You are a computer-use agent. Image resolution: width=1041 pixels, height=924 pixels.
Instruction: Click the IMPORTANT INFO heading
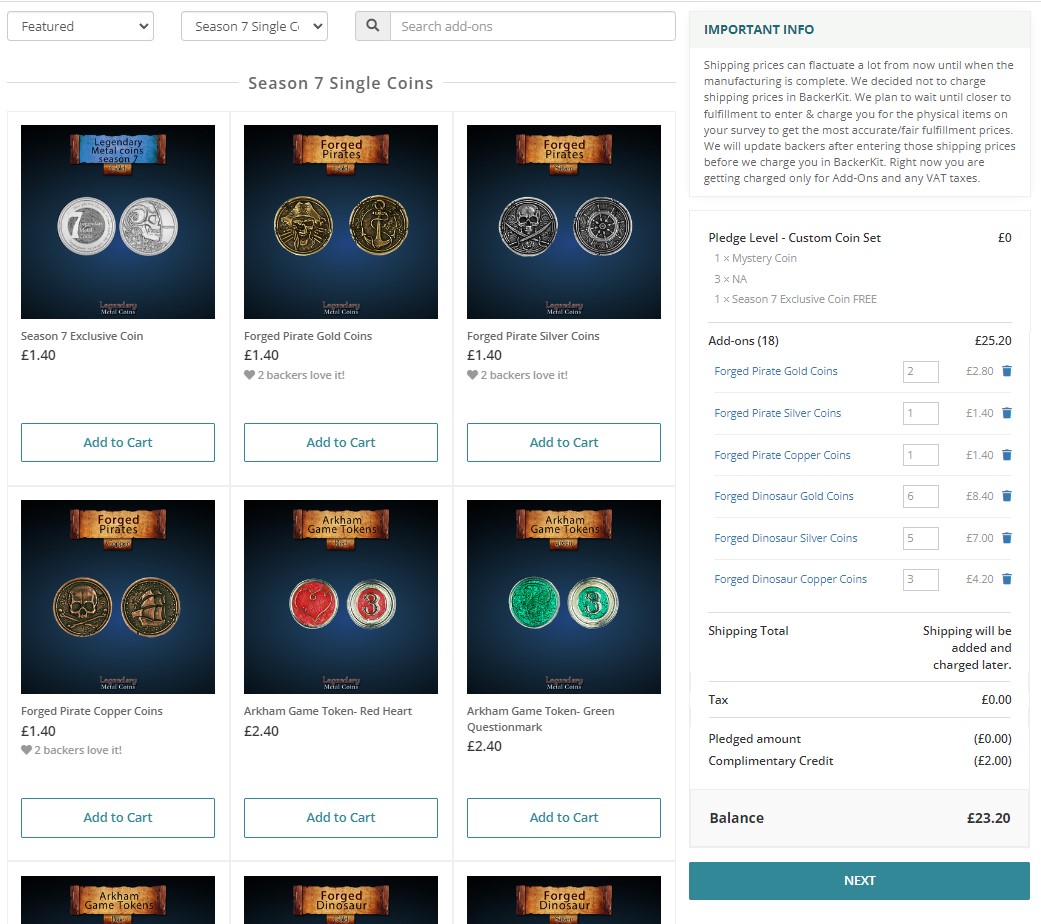pyautogui.click(x=758, y=29)
